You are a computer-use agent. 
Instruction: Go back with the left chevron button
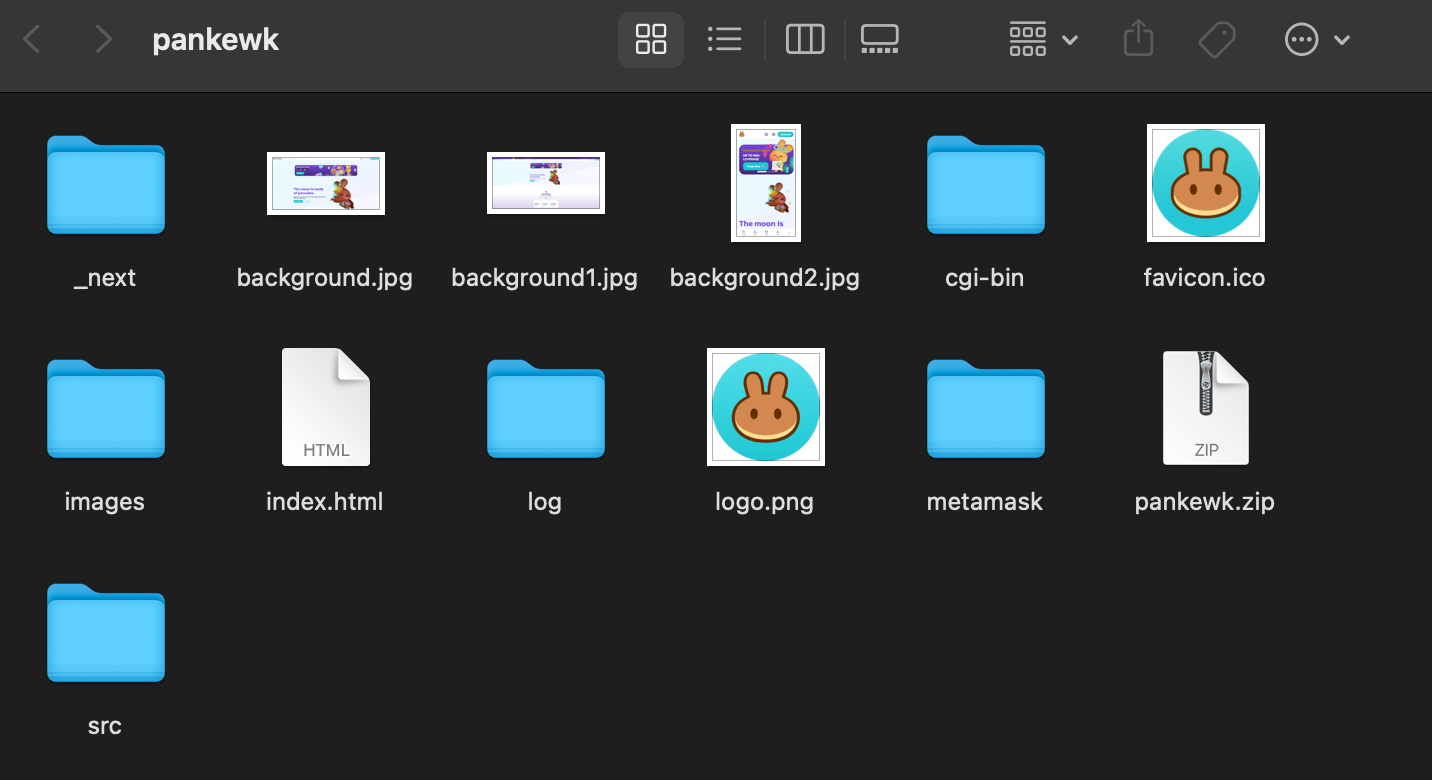32,40
